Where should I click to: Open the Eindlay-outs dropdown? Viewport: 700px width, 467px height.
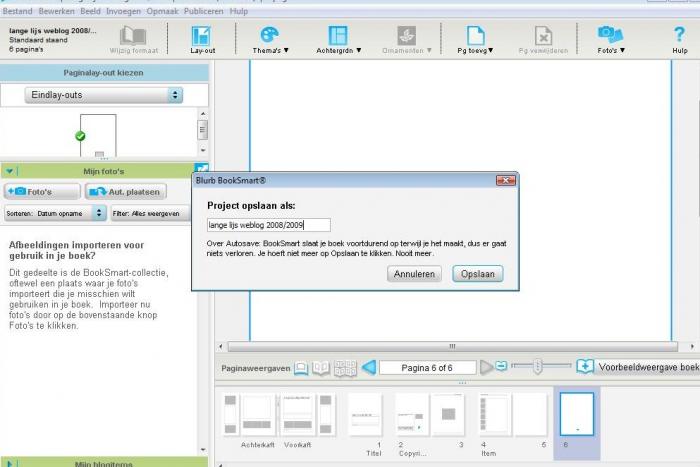(x=104, y=95)
